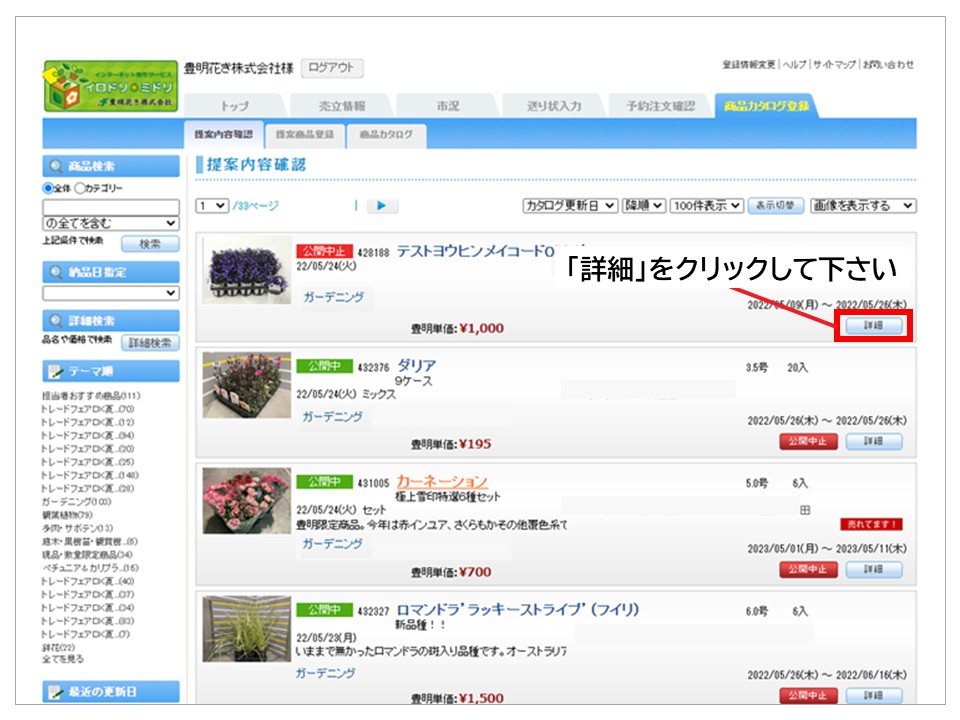
Task: Click the product search keyword text field
Action: click(x=110, y=206)
